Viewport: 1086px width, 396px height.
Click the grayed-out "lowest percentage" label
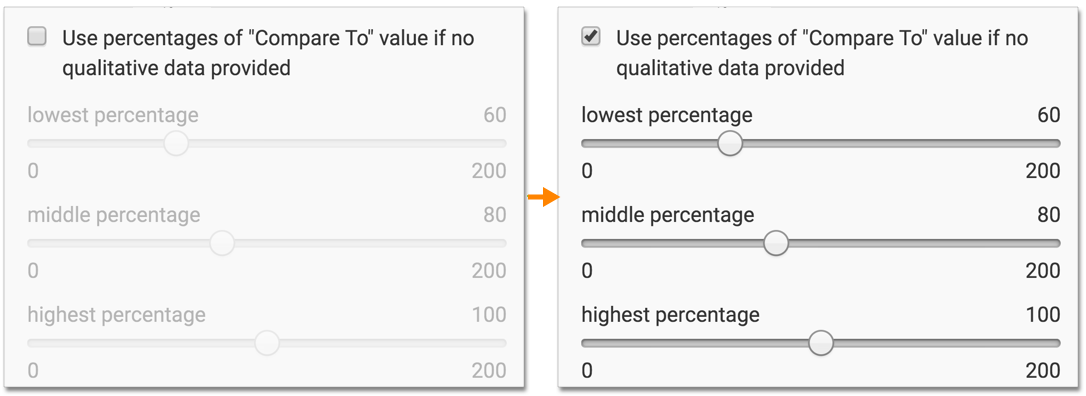tap(113, 115)
